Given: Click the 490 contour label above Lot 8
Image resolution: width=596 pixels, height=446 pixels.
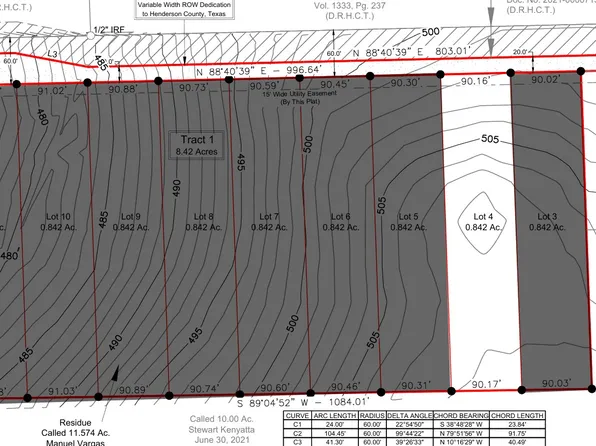Looking at the screenshot, I should [176, 188].
